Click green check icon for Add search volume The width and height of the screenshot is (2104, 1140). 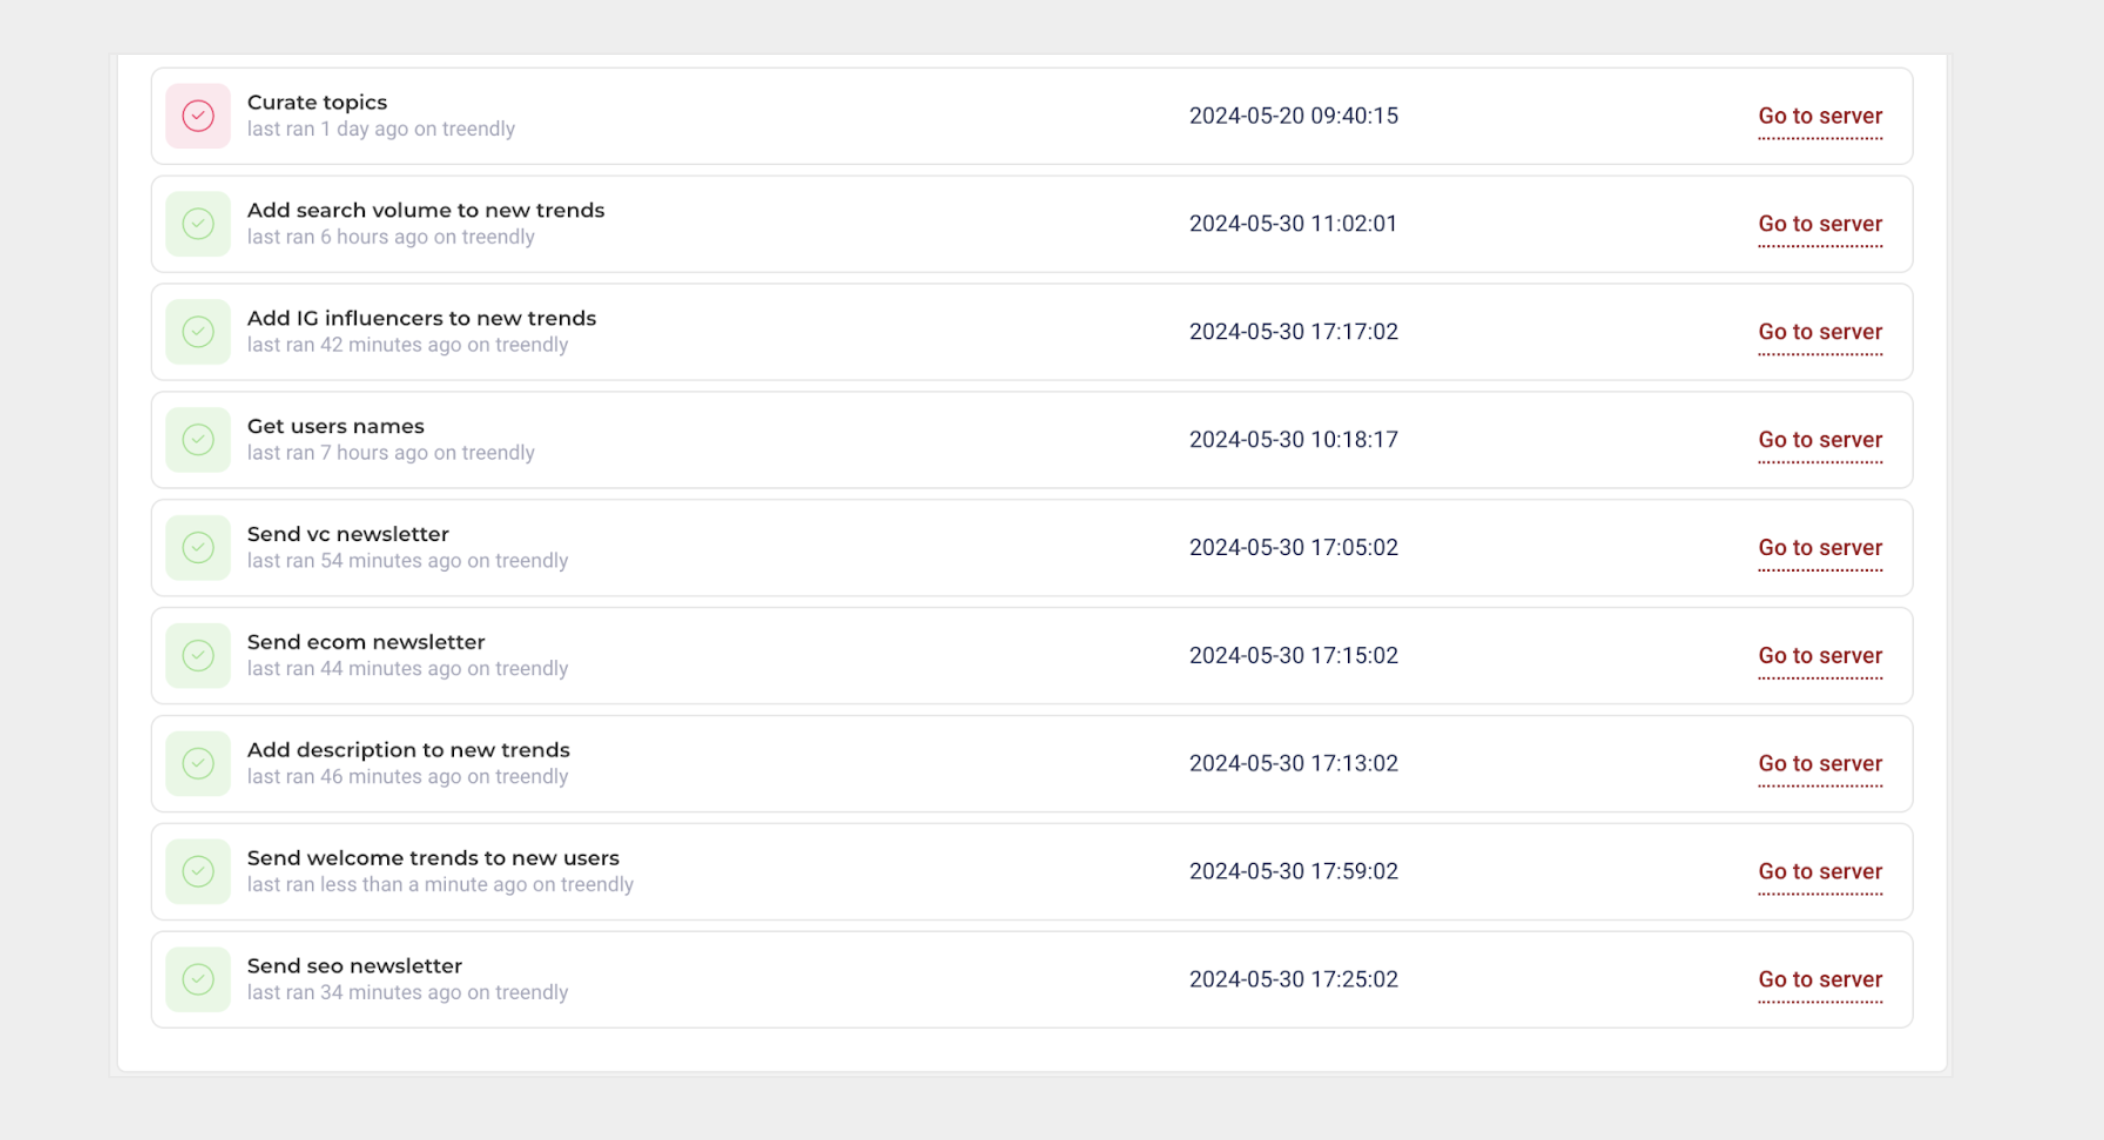click(x=198, y=224)
